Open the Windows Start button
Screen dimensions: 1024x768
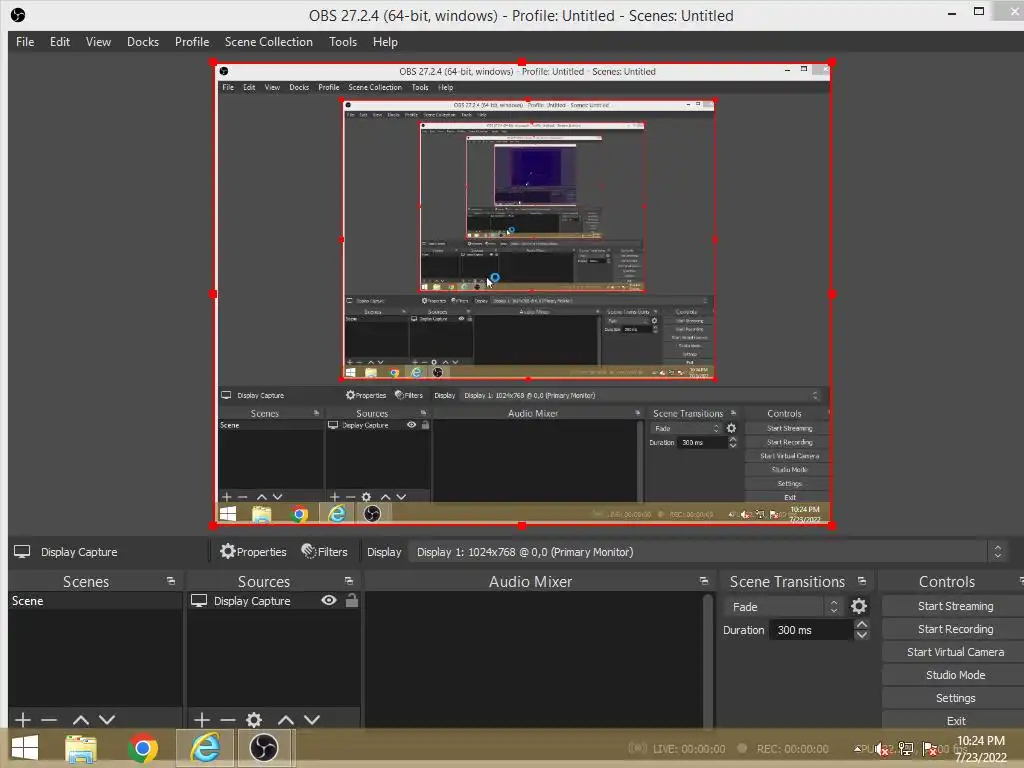[x=25, y=748]
